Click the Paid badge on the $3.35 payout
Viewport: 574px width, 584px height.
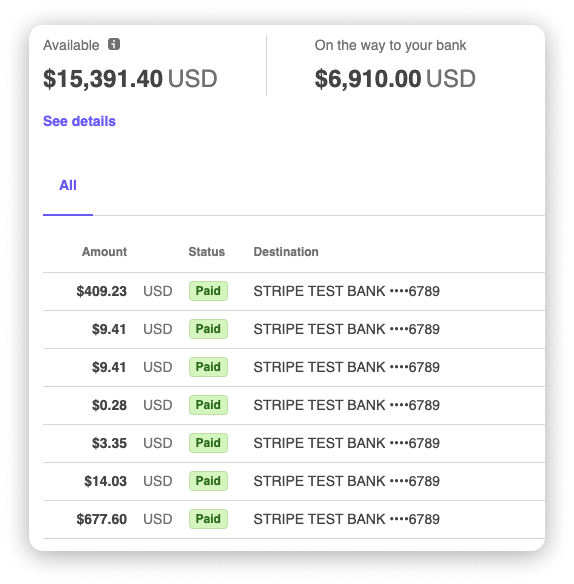point(208,443)
